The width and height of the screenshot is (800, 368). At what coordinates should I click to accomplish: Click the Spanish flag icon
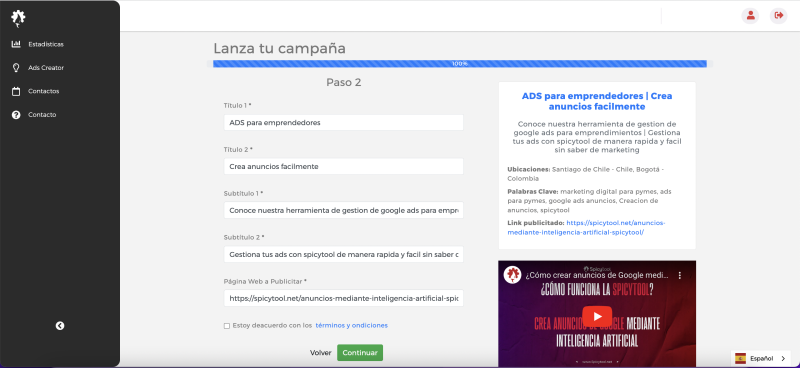coord(740,358)
